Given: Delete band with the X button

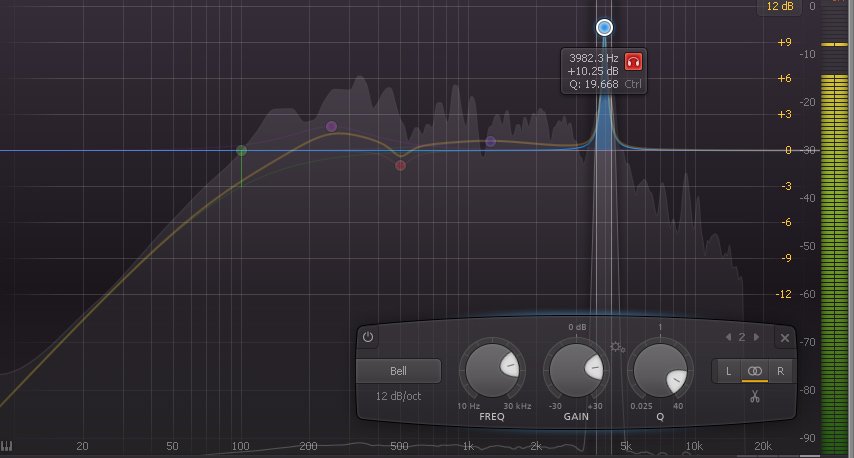Looking at the screenshot, I should (x=785, y=338).
